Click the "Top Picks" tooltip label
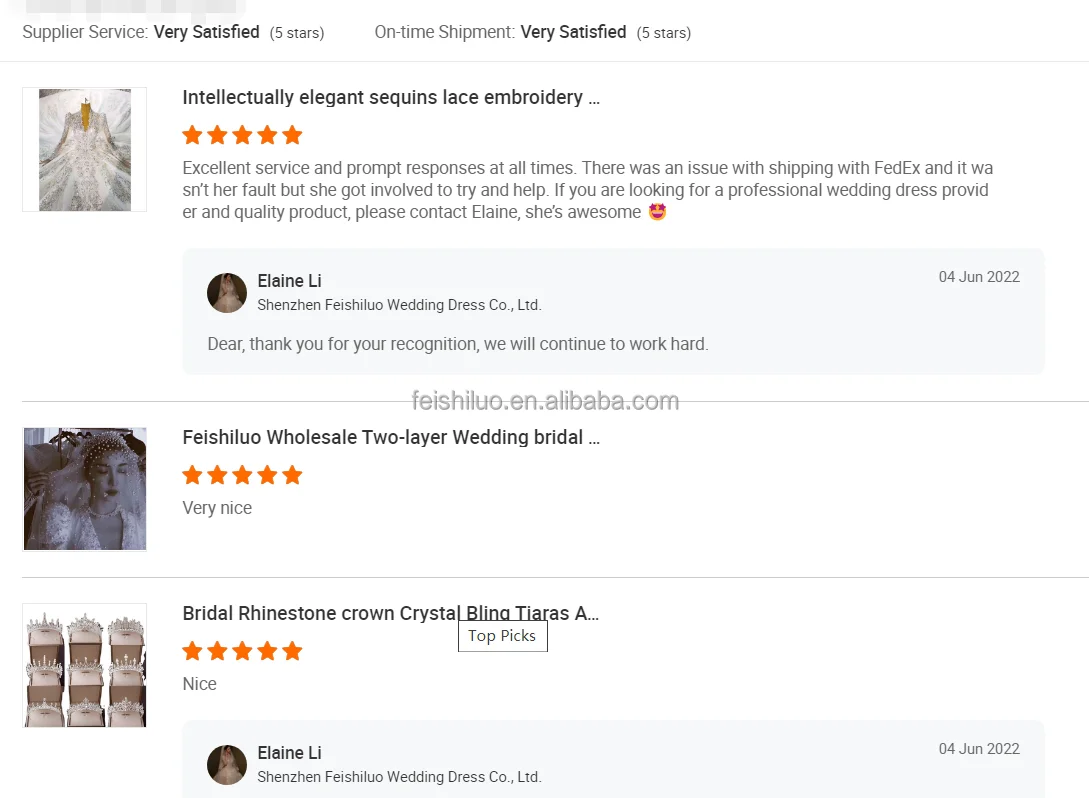 [502, 636]
